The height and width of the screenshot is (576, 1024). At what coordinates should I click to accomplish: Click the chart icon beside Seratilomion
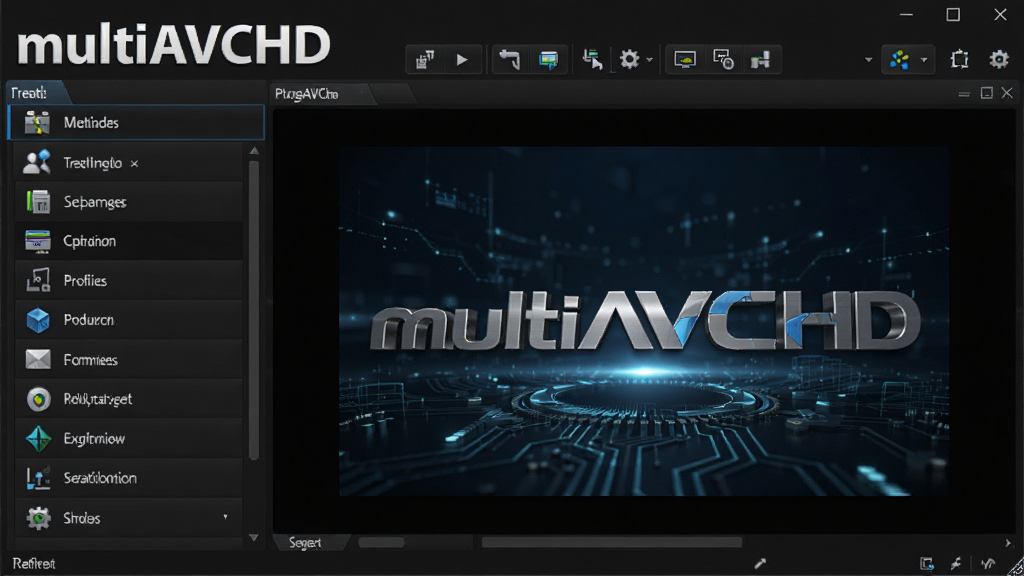coord(38,479)
